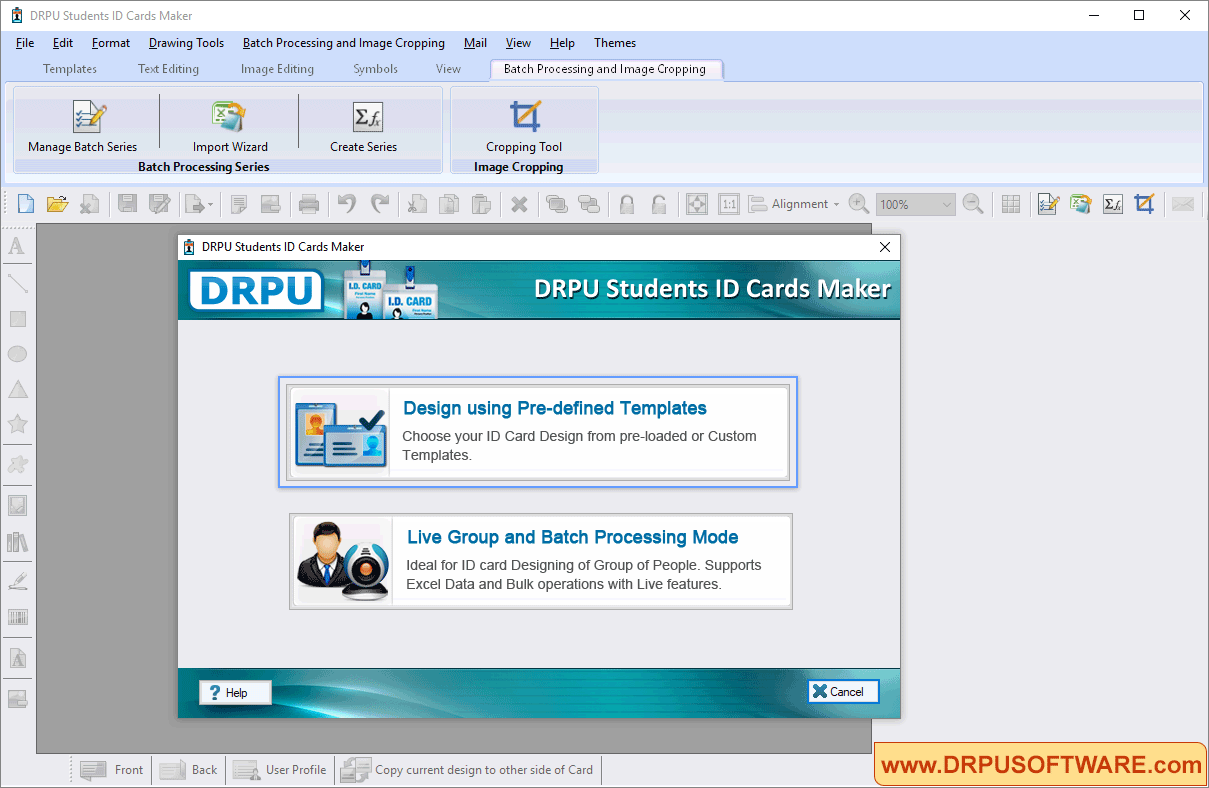Image resolution: width=1209 pixels, height=788 pixels.
Task: Switch to the Templates tab
Action: 70,69
